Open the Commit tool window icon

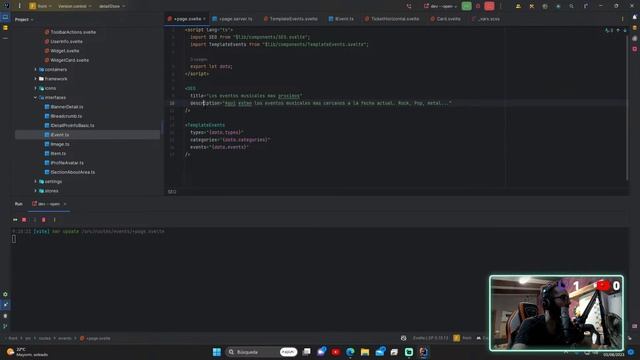(5, 28)
